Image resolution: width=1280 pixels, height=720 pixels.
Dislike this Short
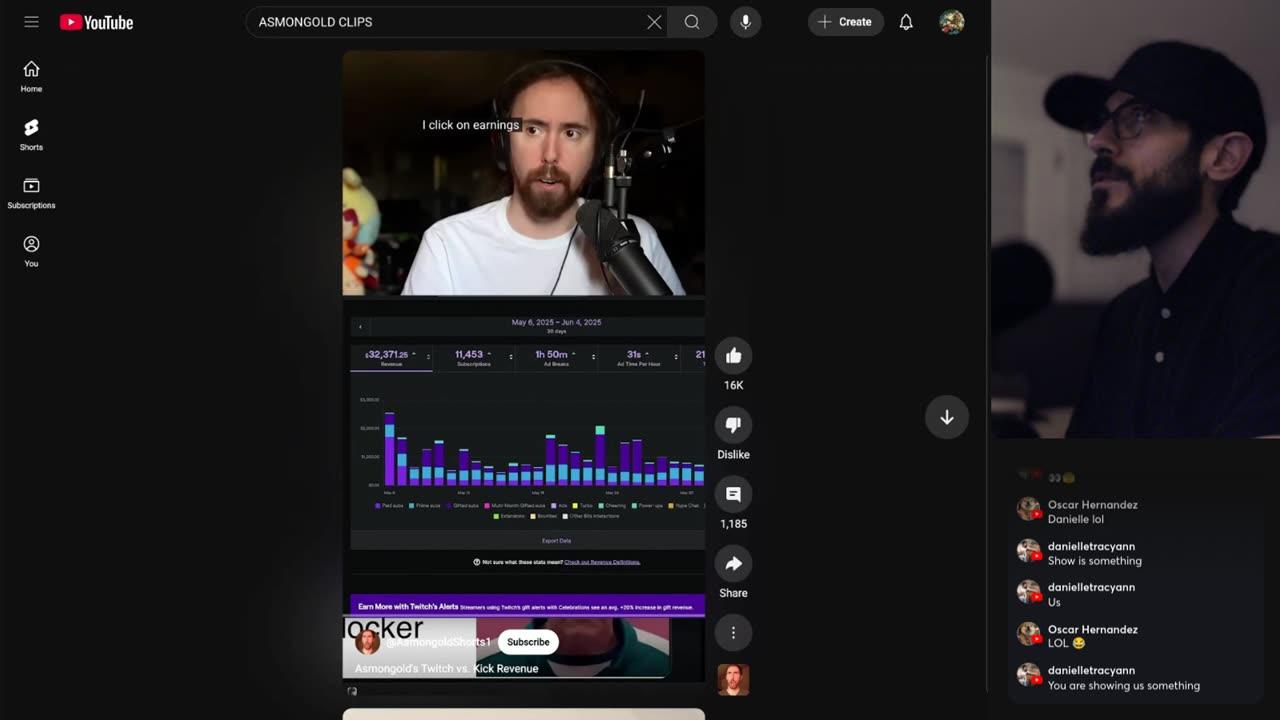click(x=733, y=425)
